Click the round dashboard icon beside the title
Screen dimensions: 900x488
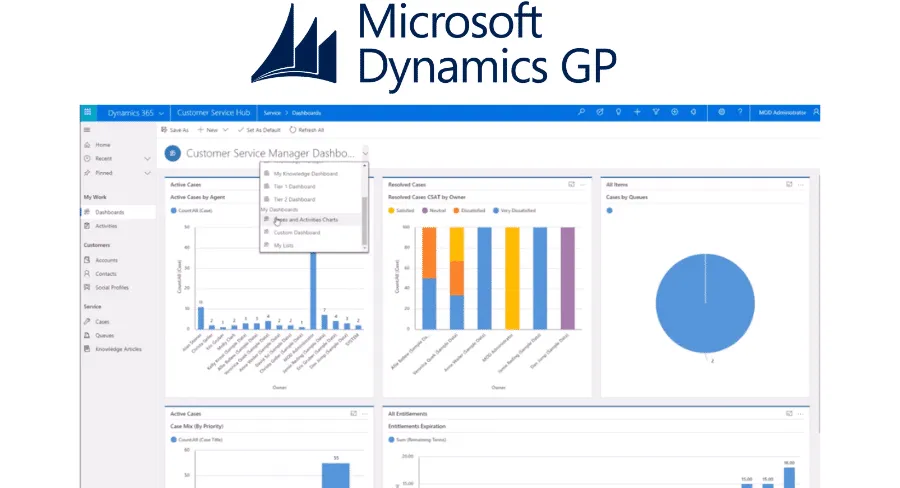click(173, 153)
